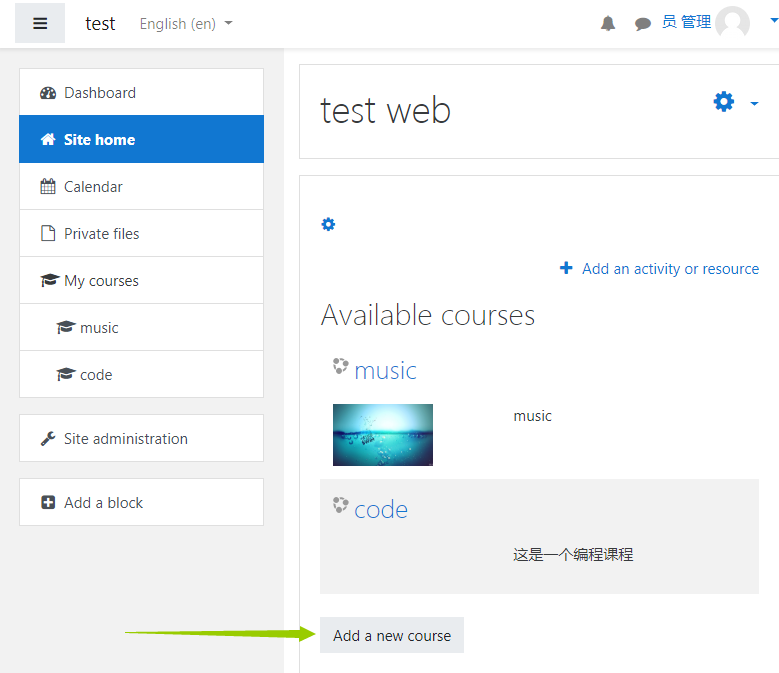
Task: Open the notifications bell icon
Action: coord(608,24)
